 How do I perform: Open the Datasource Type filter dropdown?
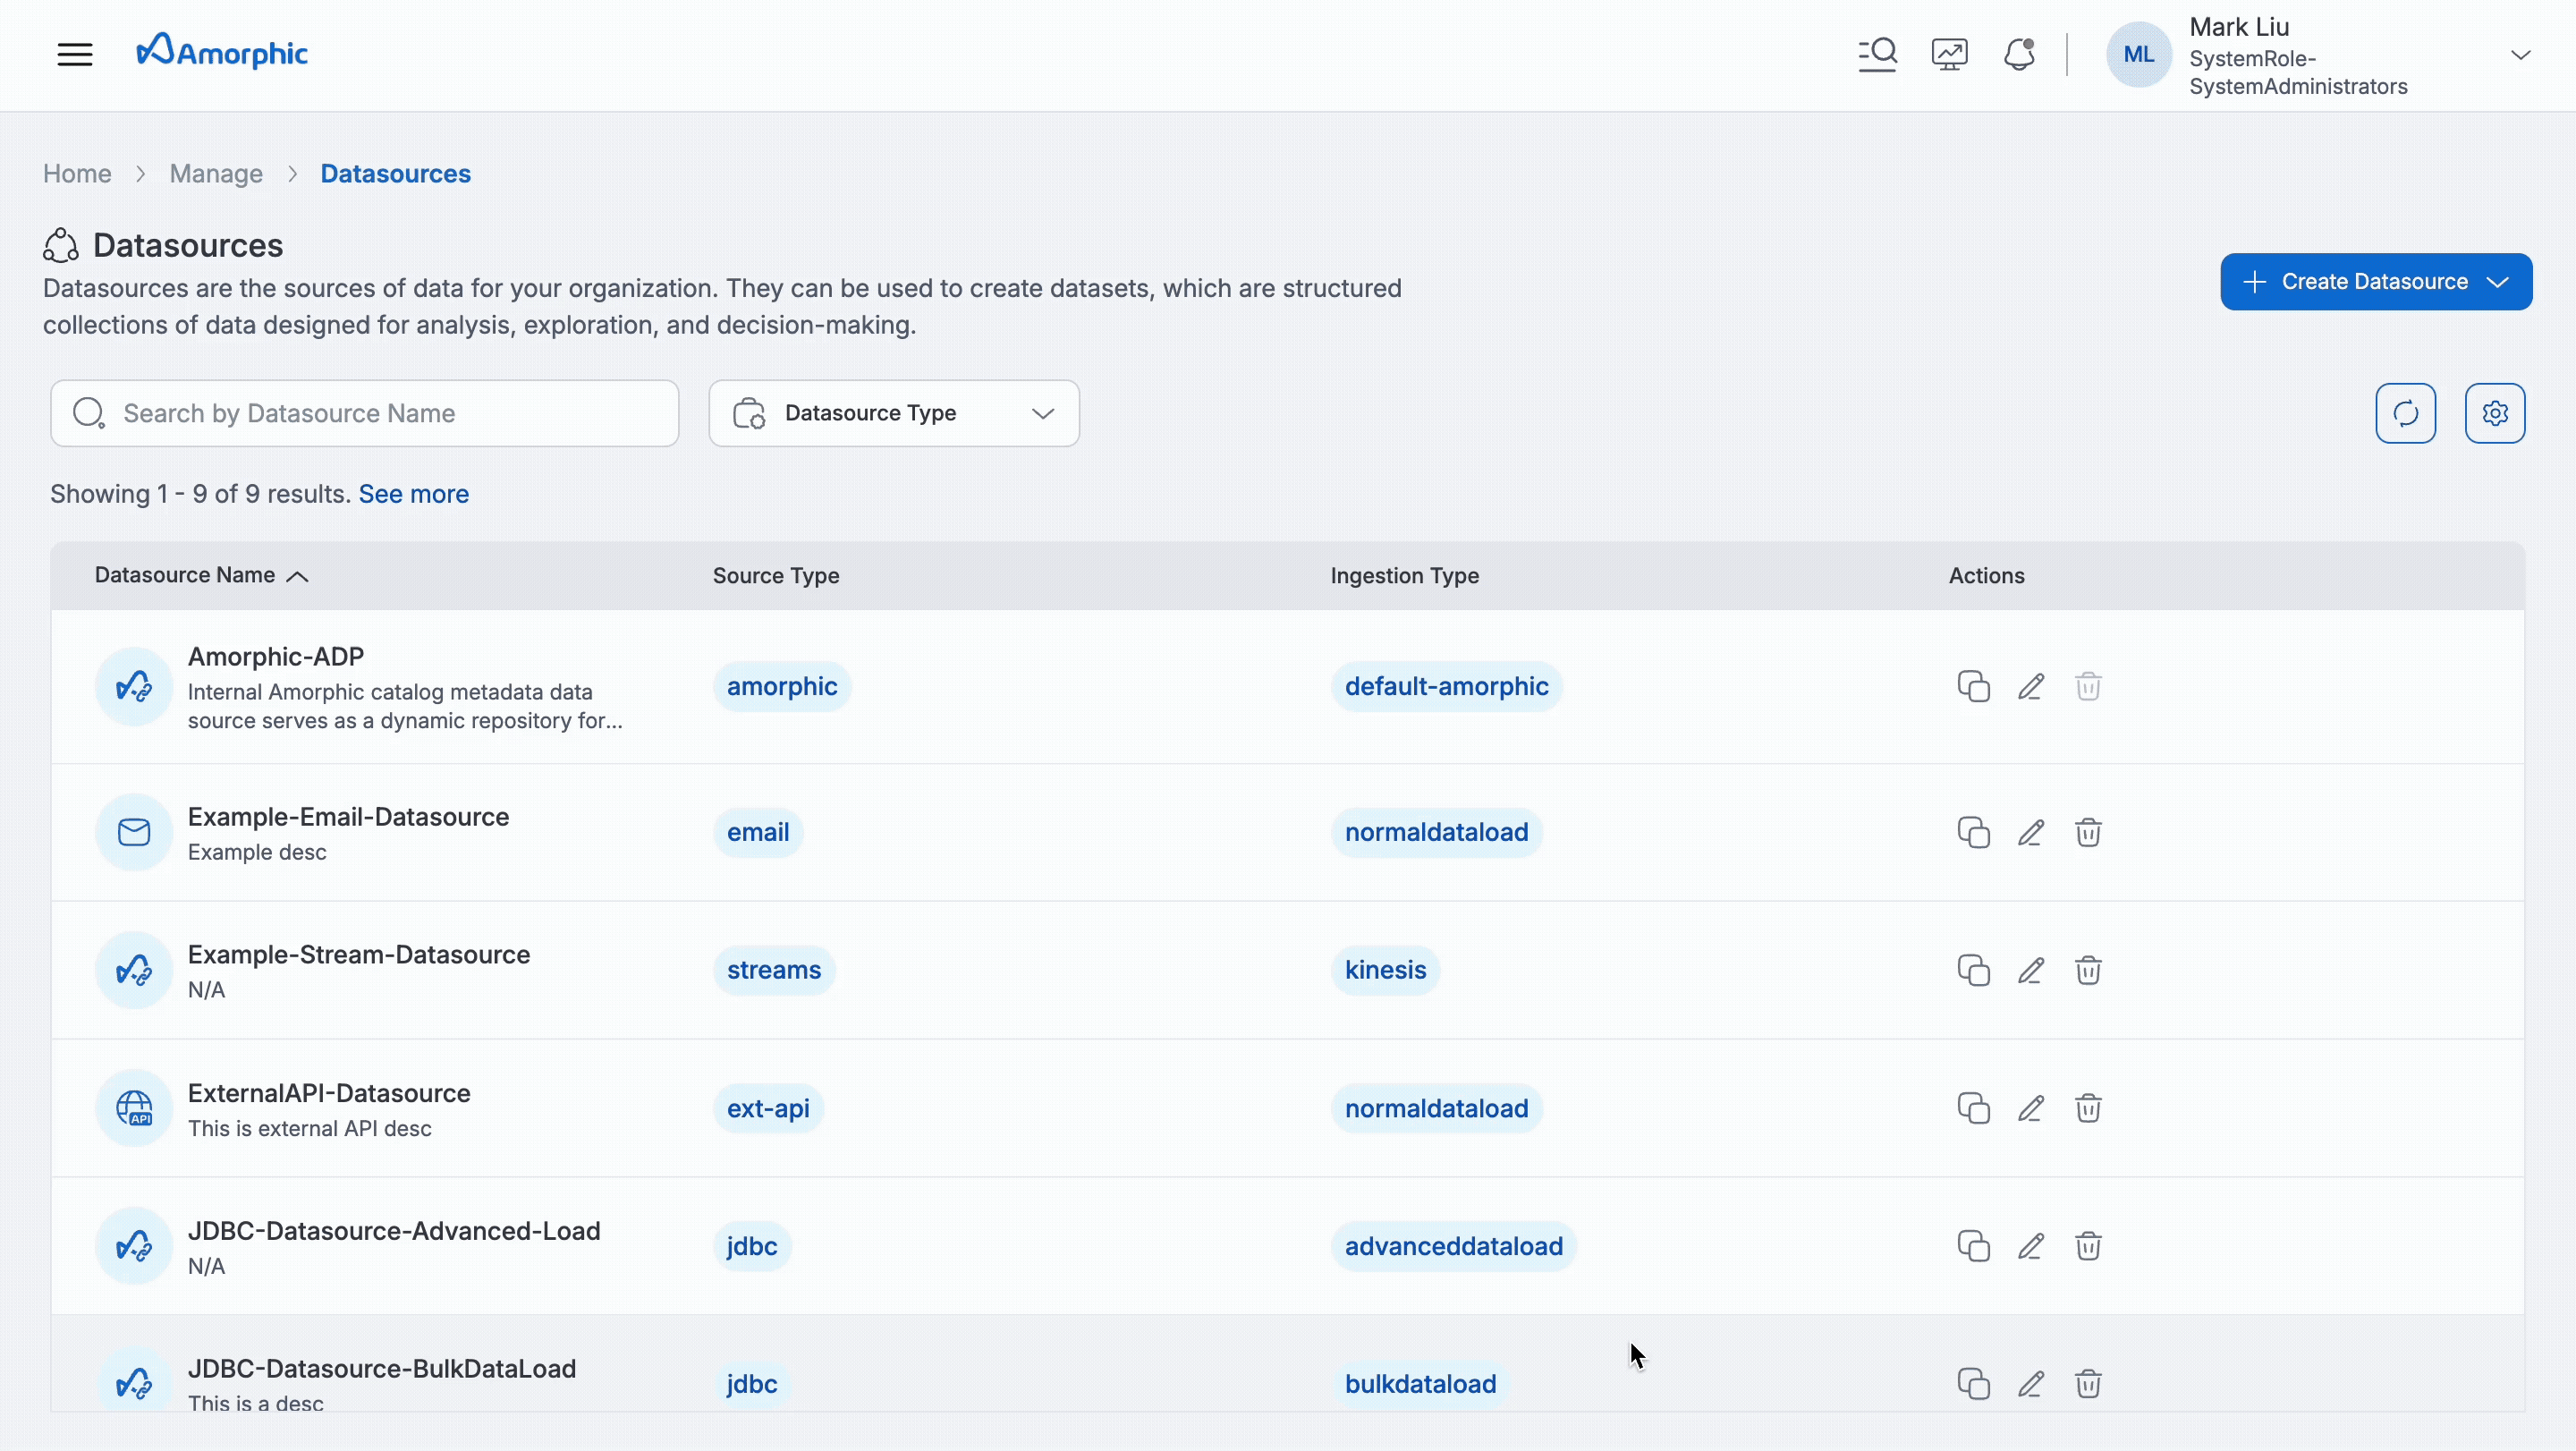[893, 413]
